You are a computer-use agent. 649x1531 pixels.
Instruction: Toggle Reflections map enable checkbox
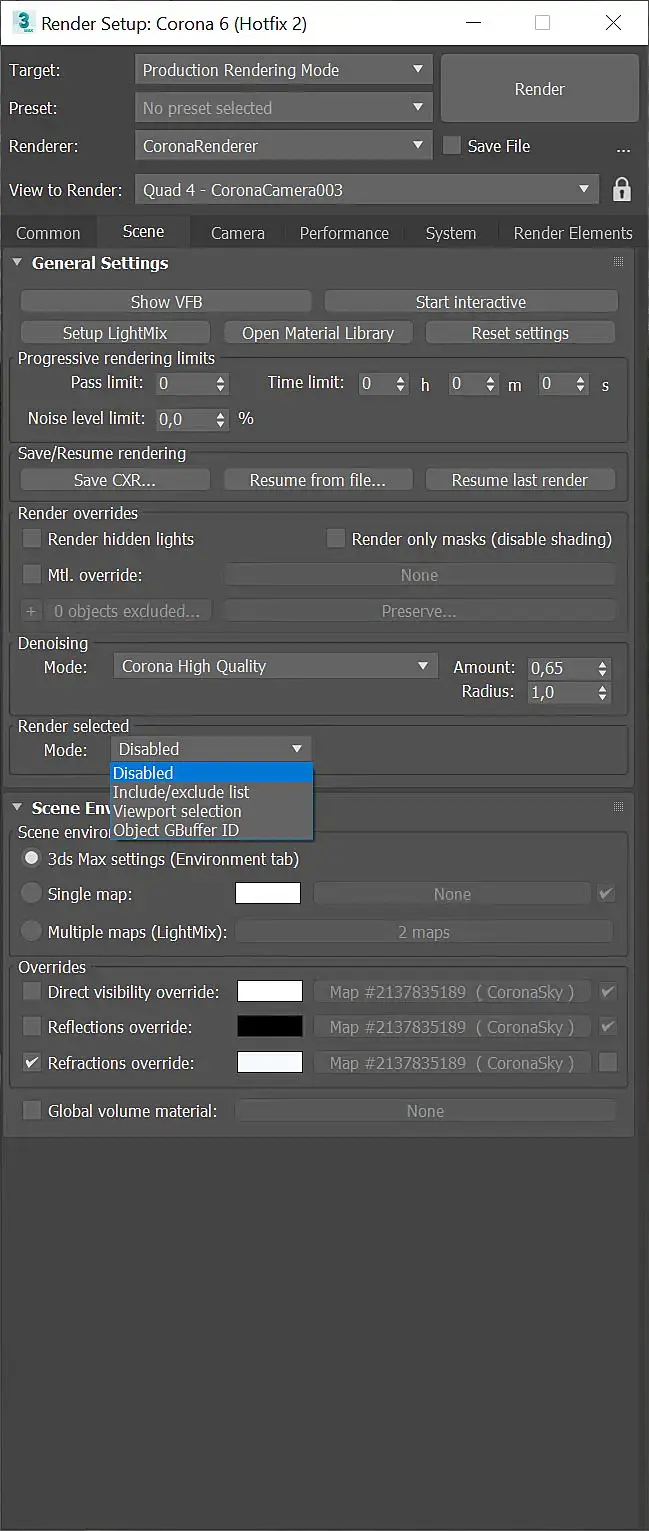(607, 1026)
